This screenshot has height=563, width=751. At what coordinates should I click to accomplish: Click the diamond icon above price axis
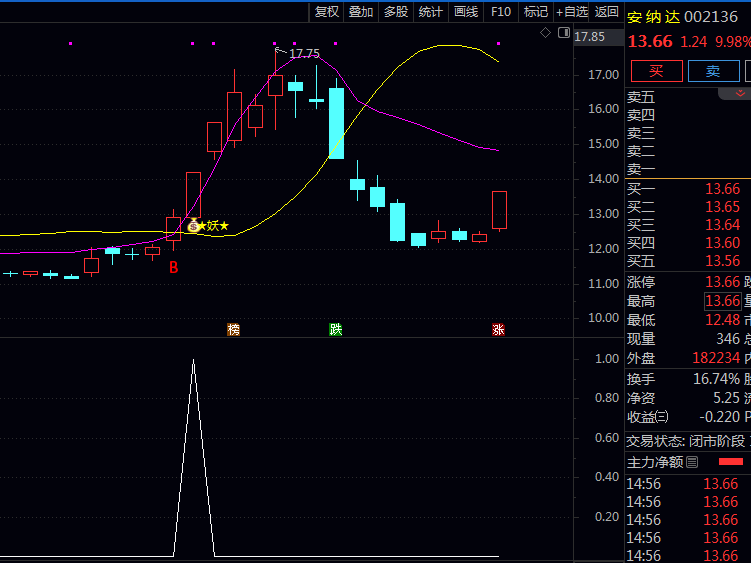[545, 33]
